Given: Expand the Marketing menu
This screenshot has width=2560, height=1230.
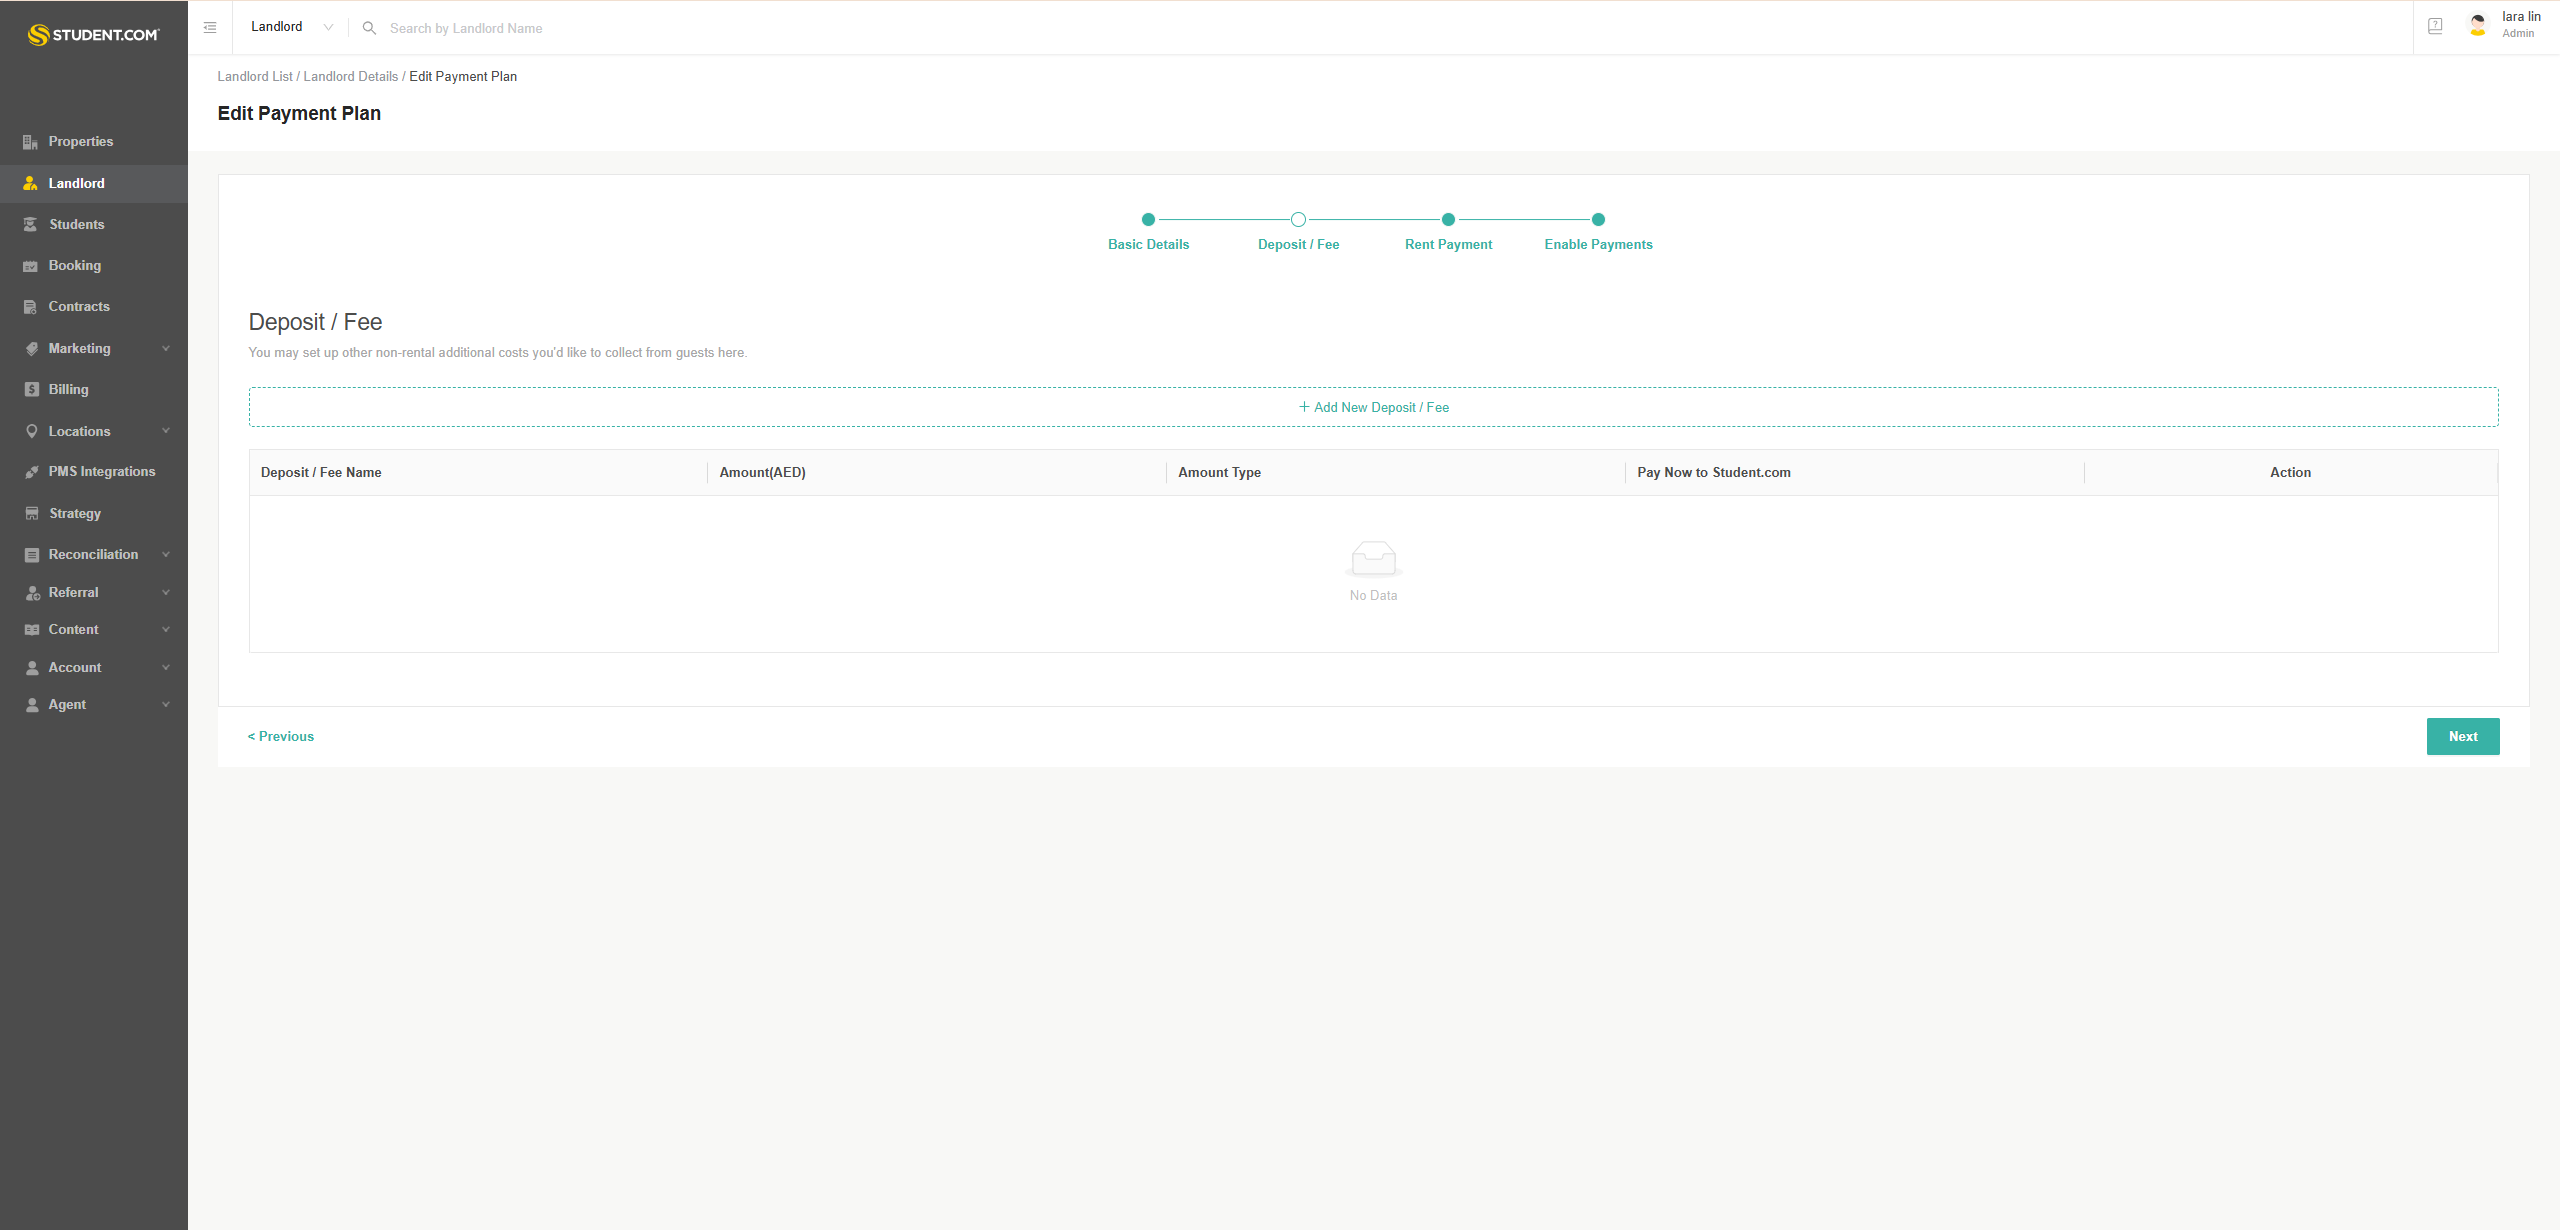Looking at the screenshot, I should click(x=80, y=348).
